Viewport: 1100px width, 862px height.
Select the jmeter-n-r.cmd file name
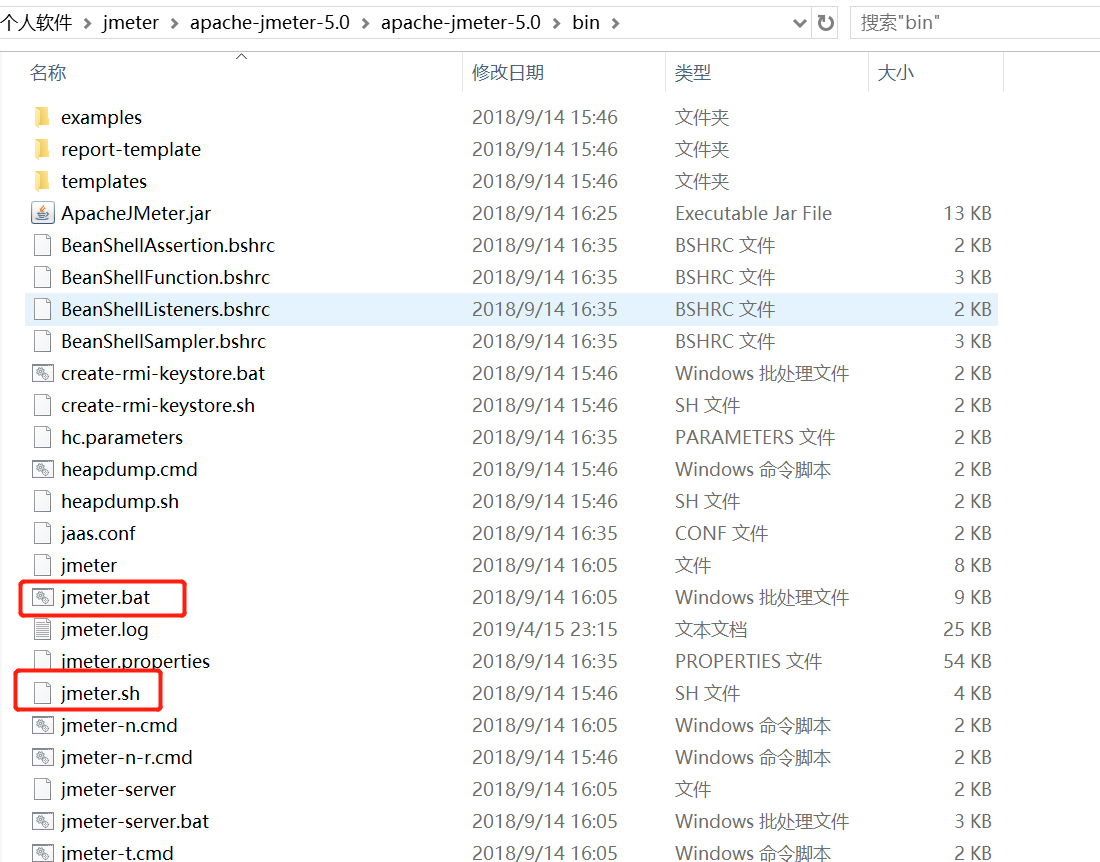tap(126, 757)
